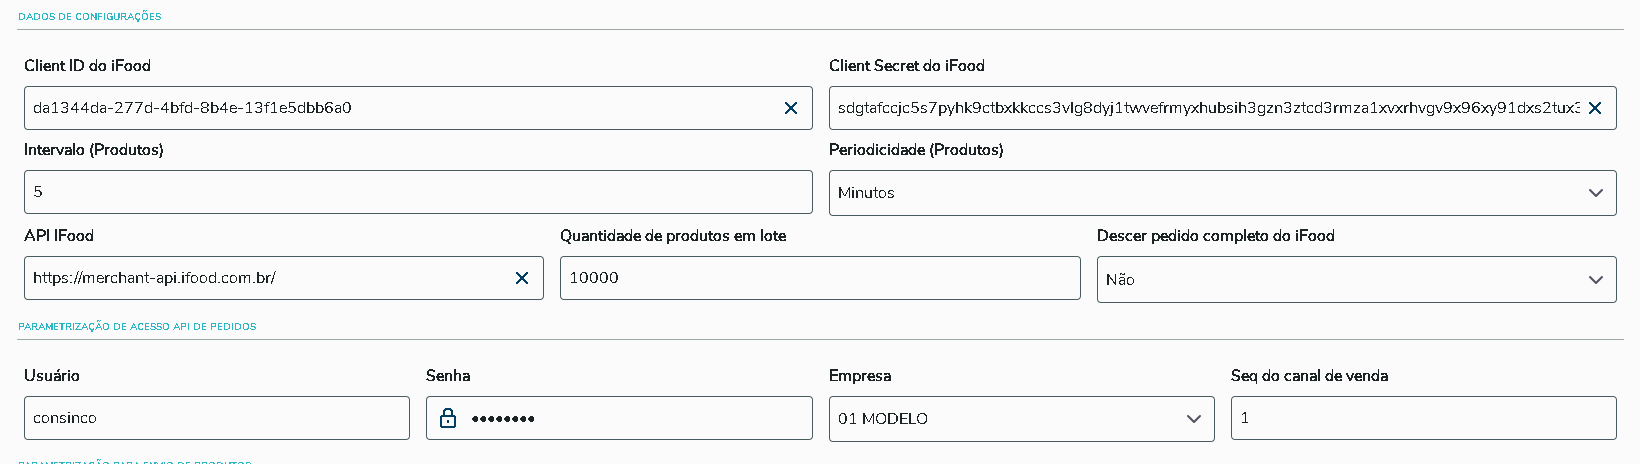The height and width of the screenshot is (464, 1640).
Task: Open the Minutos periodicity dropdown
Action: [1200, 193]
